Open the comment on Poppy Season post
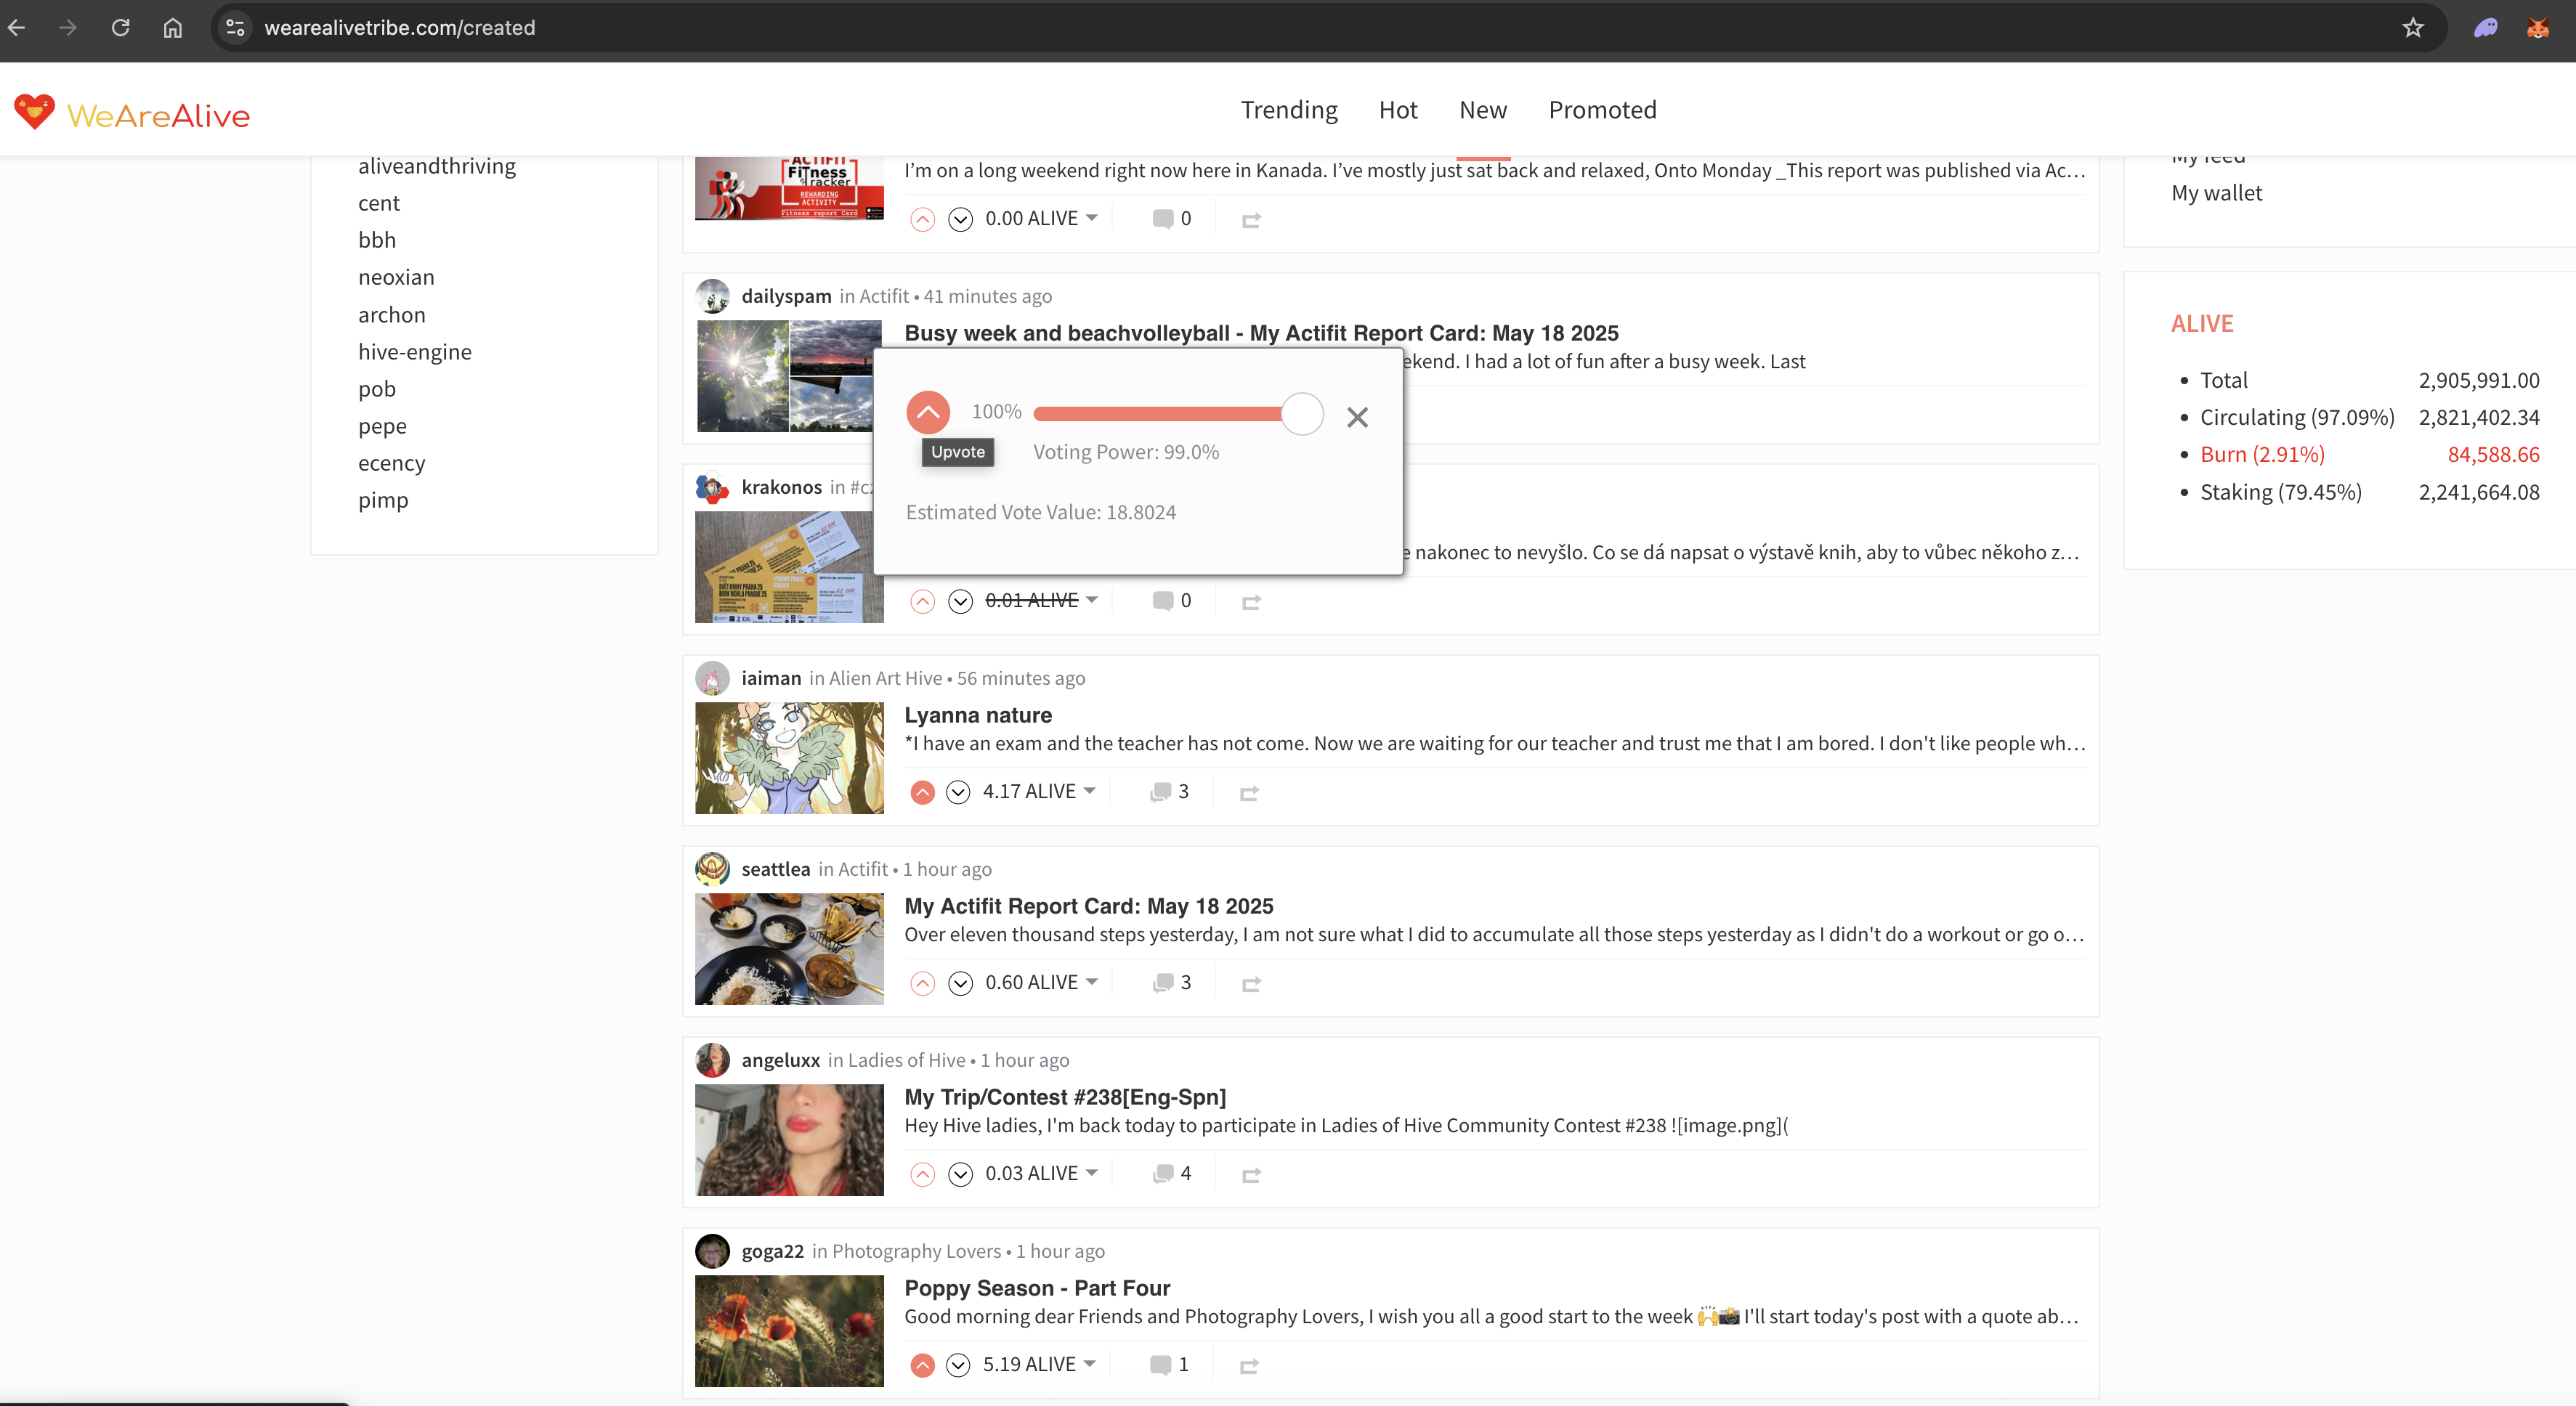This screenshot has height=1406, width=2576. click(x=1169, y=1364)
